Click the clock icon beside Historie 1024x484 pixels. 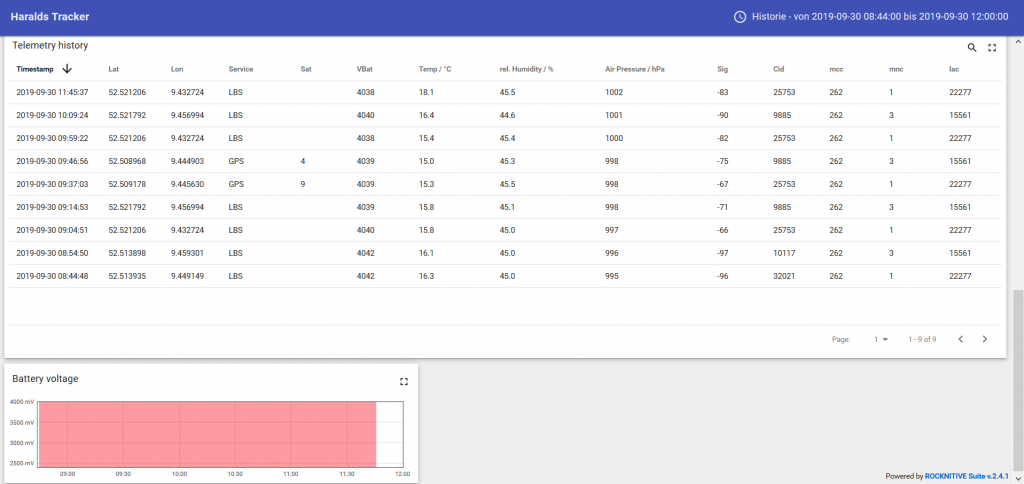coord(740,17)
